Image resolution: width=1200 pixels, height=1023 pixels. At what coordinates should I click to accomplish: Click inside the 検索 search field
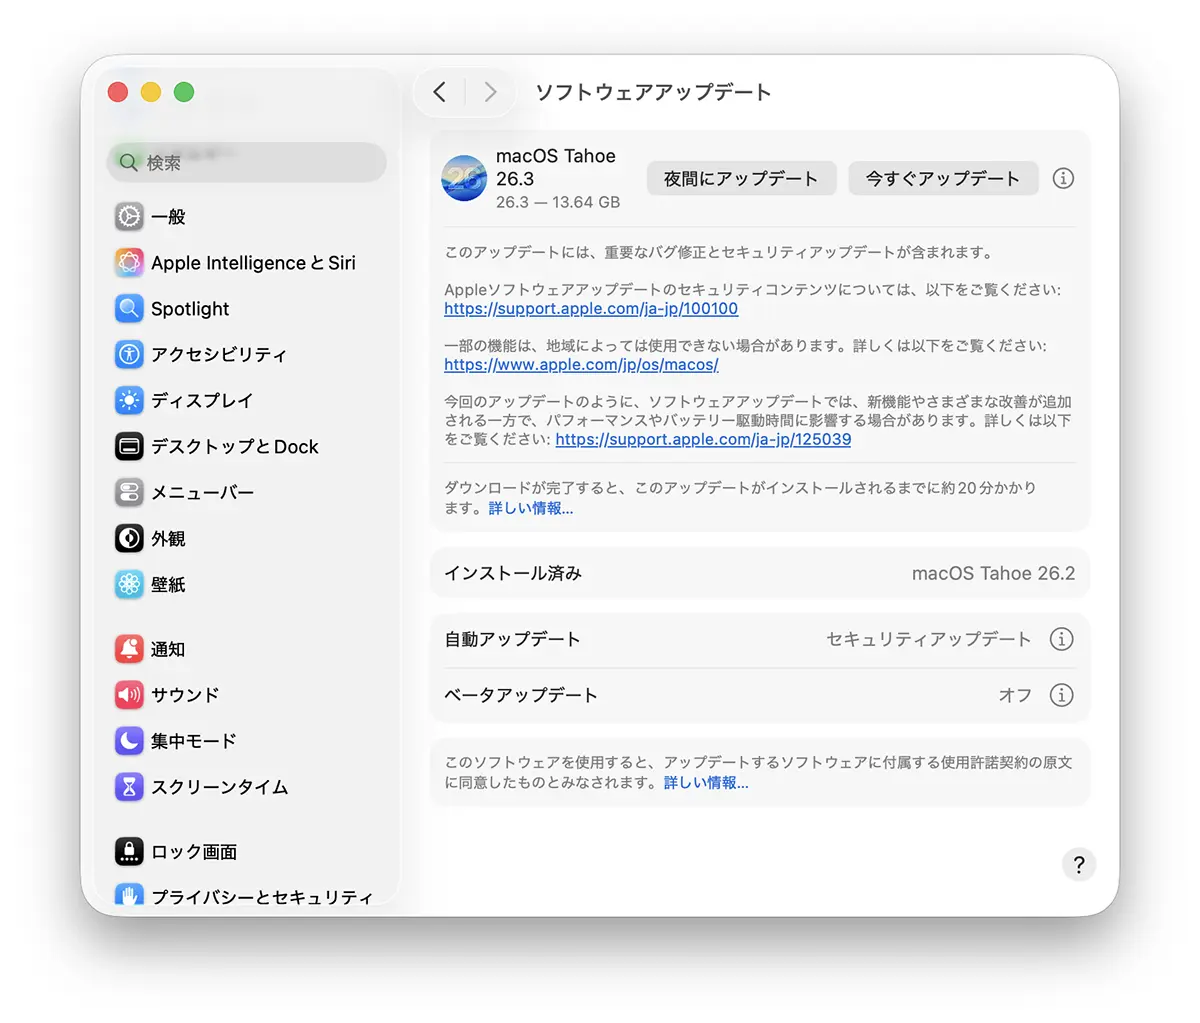(x=246, y=162)
